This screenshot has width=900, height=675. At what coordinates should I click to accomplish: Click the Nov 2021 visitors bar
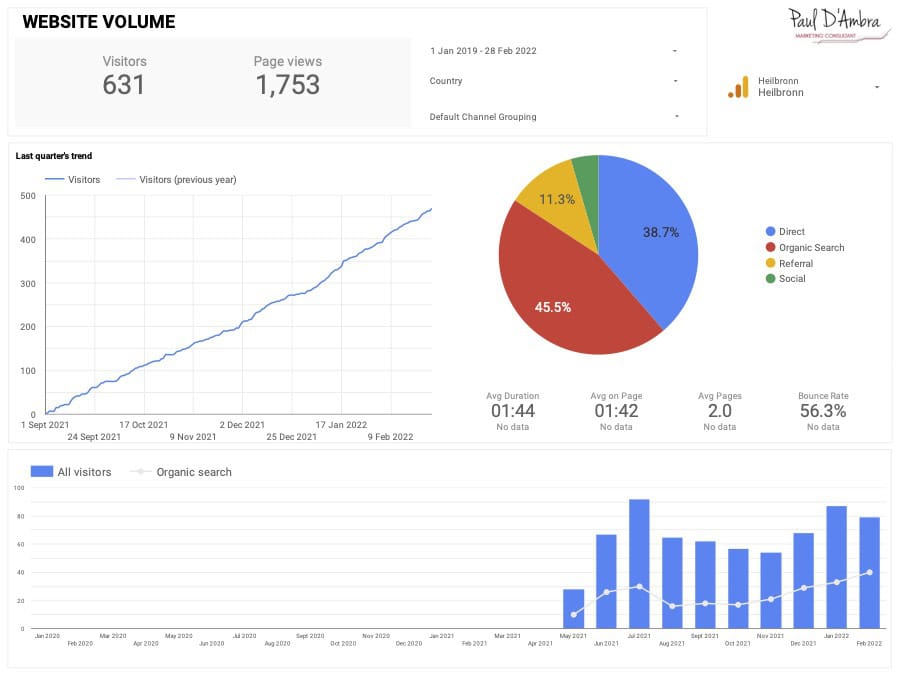(x=771, y=591)
